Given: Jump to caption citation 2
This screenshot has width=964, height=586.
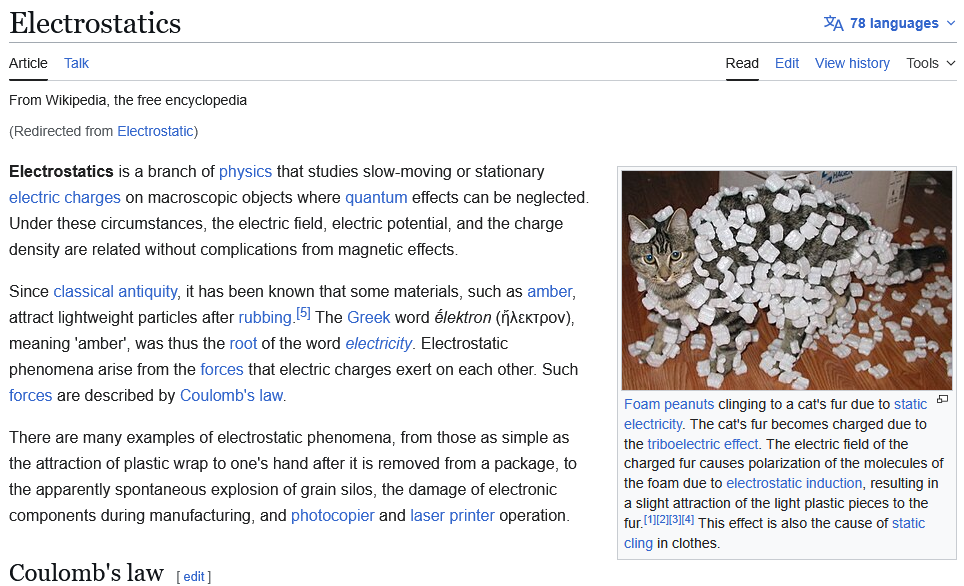Looking at the screenshot, I should (x=662, y=520).
